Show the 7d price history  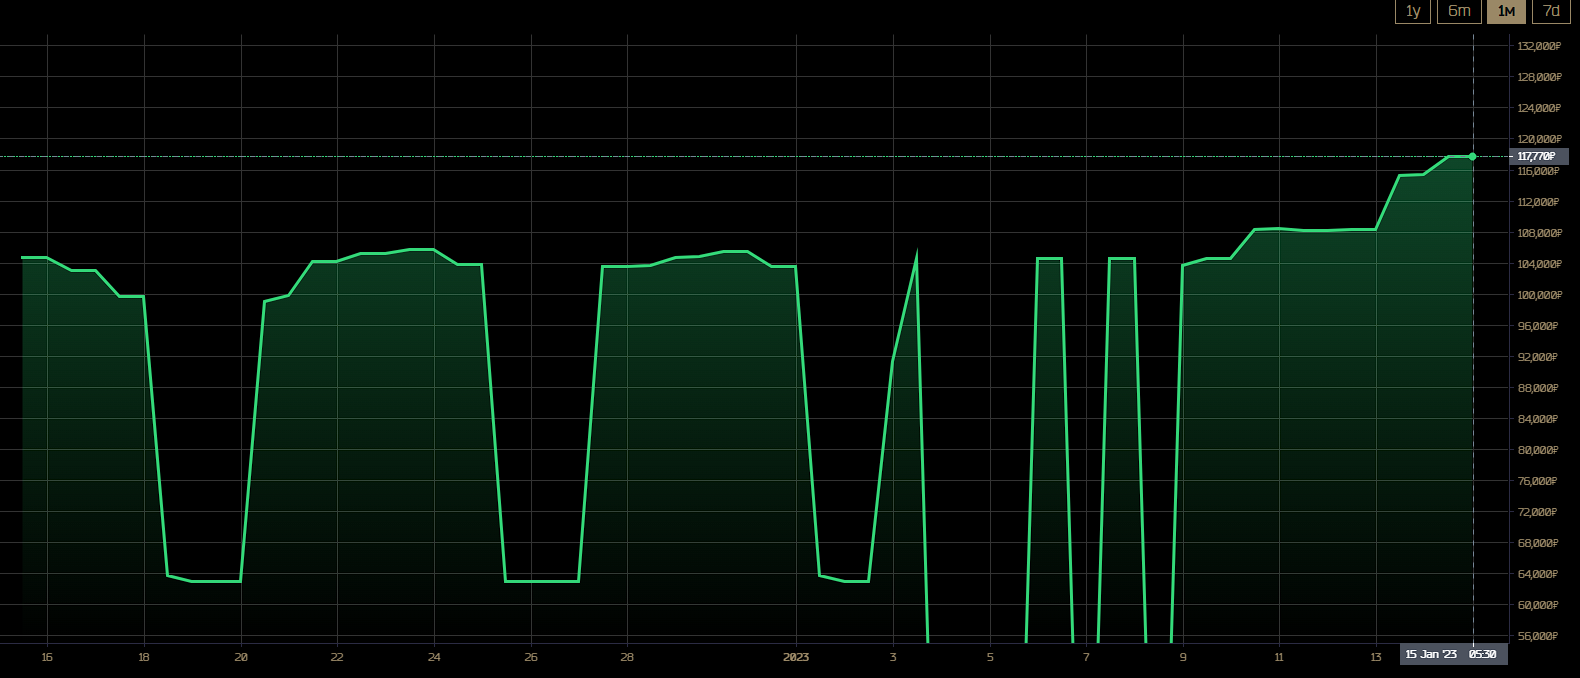[x=1551, y=11]
